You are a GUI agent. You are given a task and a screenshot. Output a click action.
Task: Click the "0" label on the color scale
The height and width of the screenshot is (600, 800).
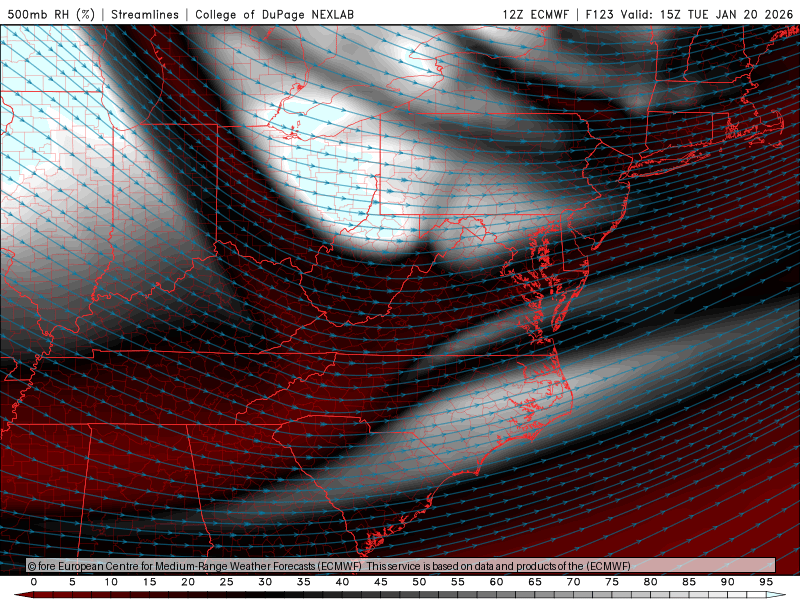pyautogui.click(x=34, y=582)
